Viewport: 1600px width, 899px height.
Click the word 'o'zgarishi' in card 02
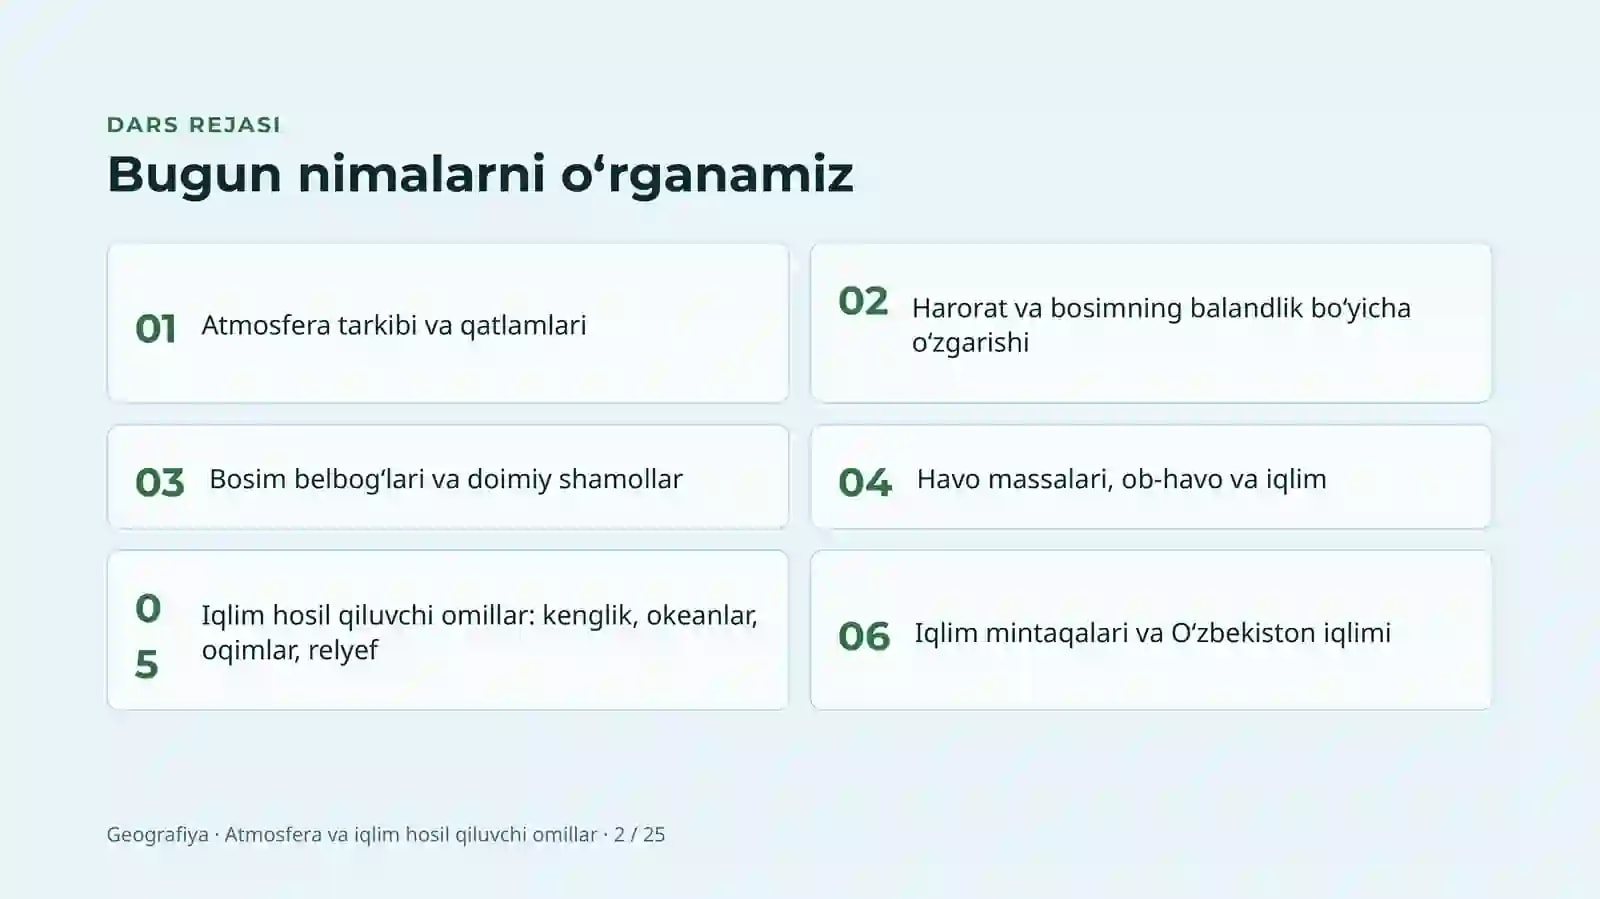point(970,342)
